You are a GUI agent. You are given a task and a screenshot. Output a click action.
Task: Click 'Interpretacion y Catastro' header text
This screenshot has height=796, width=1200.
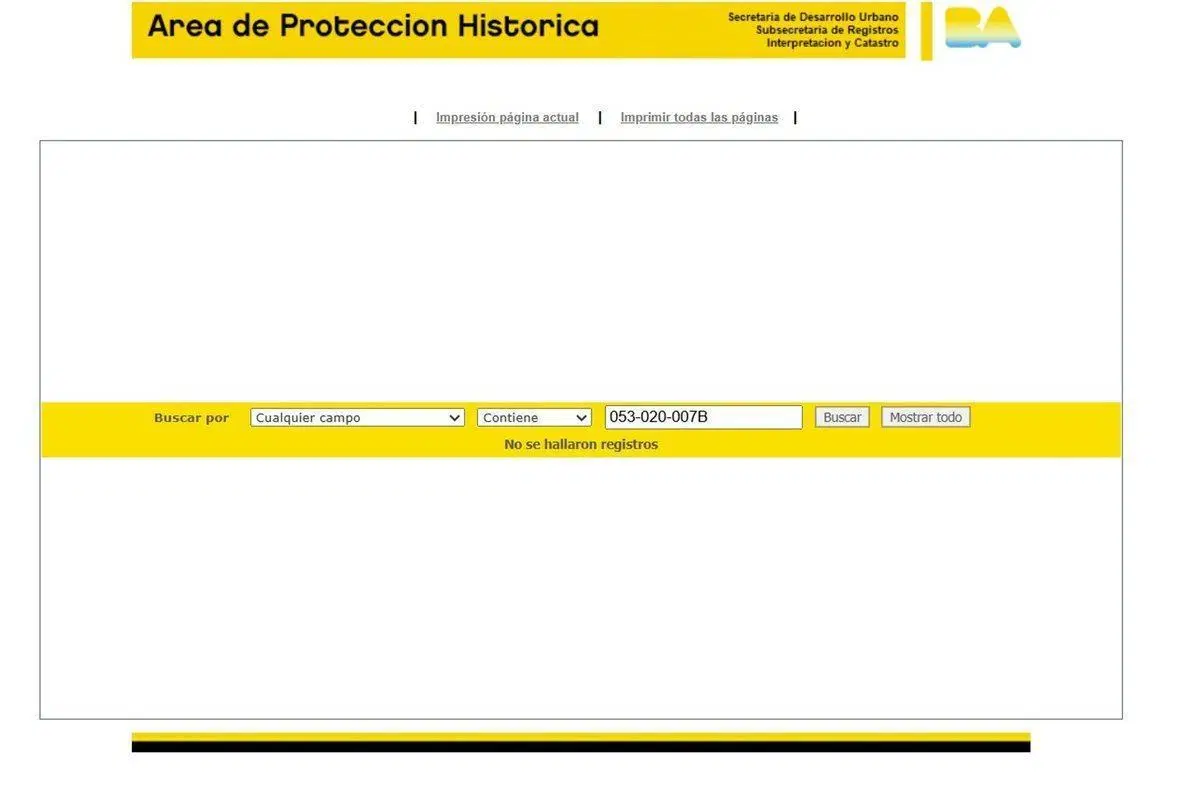click(x=833, y=43)
